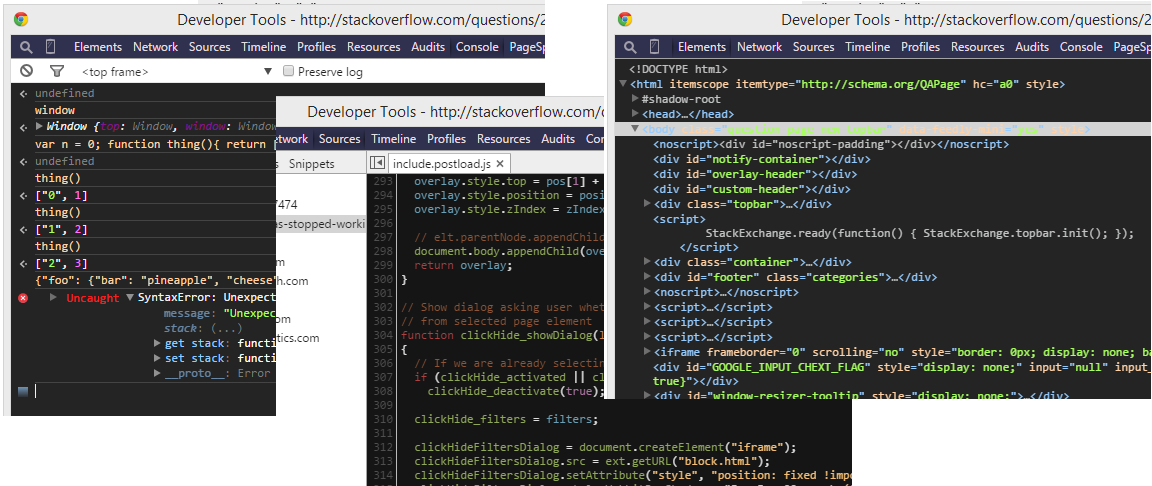Clear the console with the ban icon
The width and height of the screenshot is (1152, 486).
pyautogui.click(x=26, y=71)
